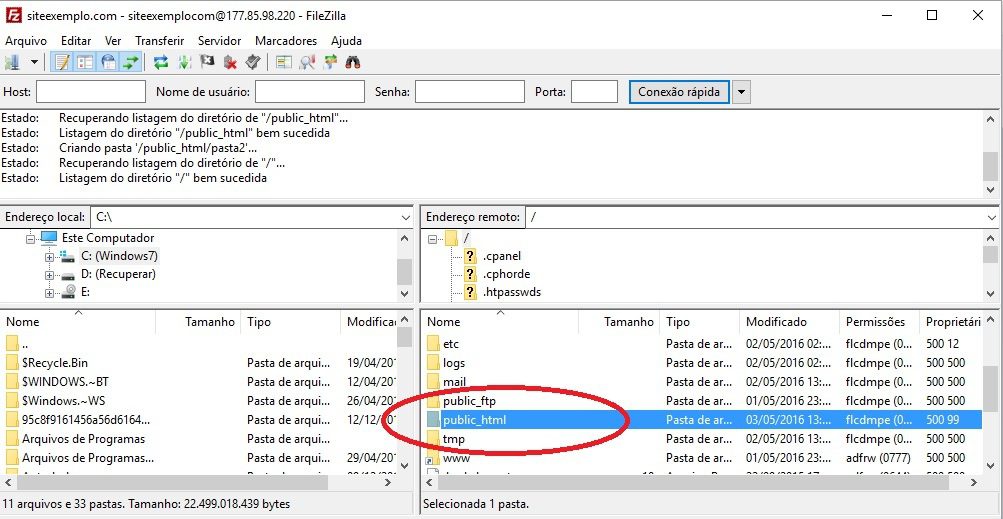Viewport: 1003px width, 519px height.
Task: Open the quick connect history dropdown
Action: tap(741, 92)
